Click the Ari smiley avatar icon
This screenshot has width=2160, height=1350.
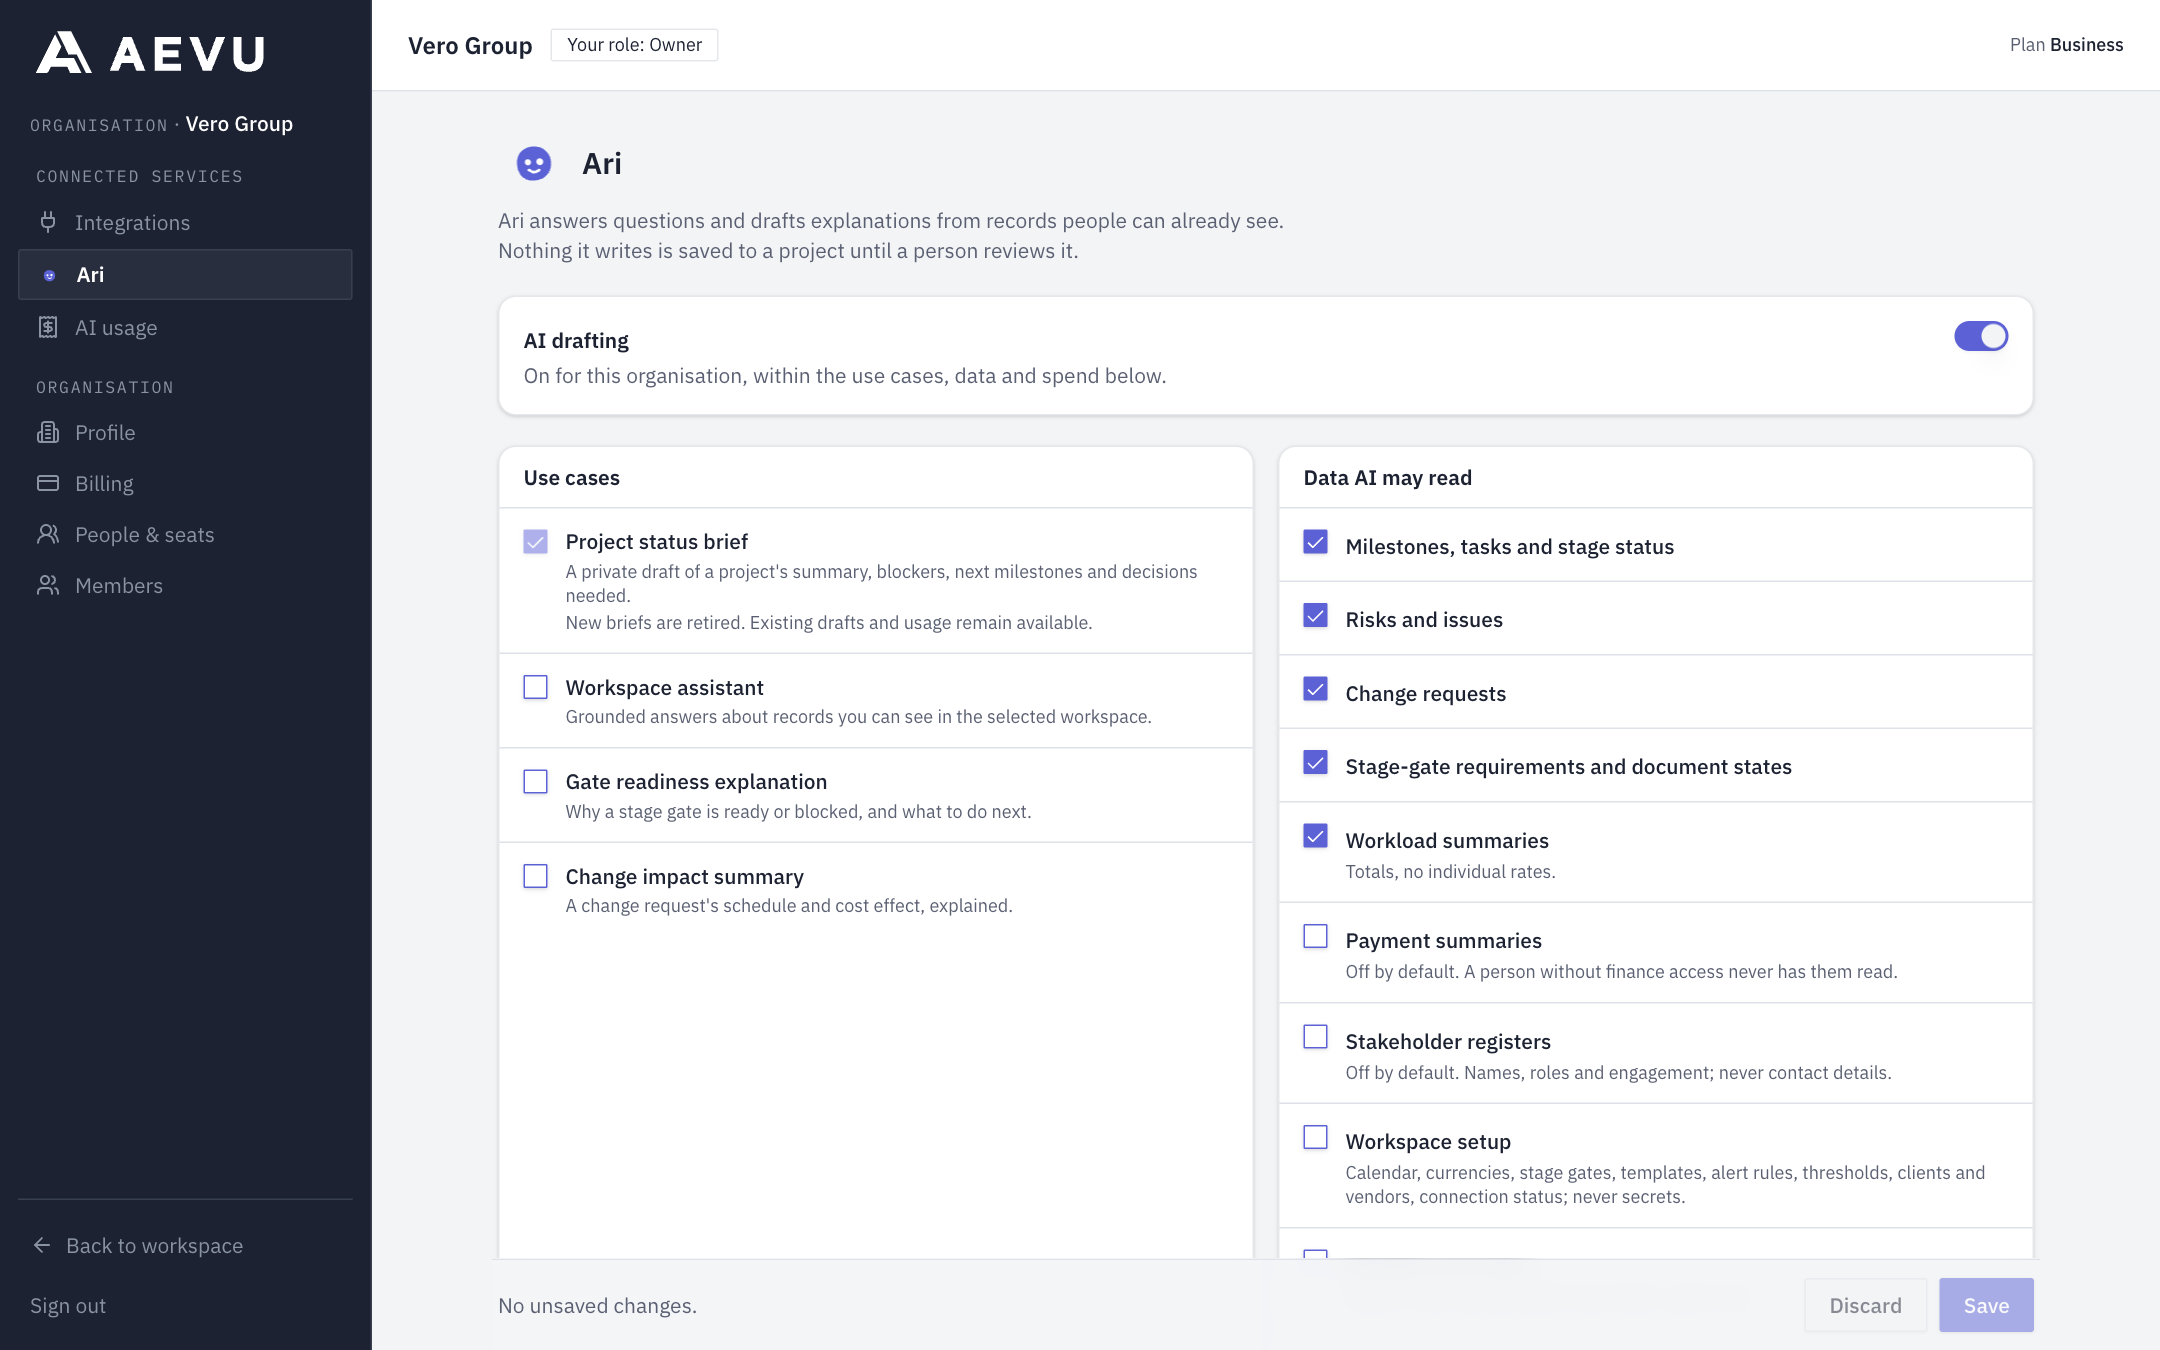534,163
